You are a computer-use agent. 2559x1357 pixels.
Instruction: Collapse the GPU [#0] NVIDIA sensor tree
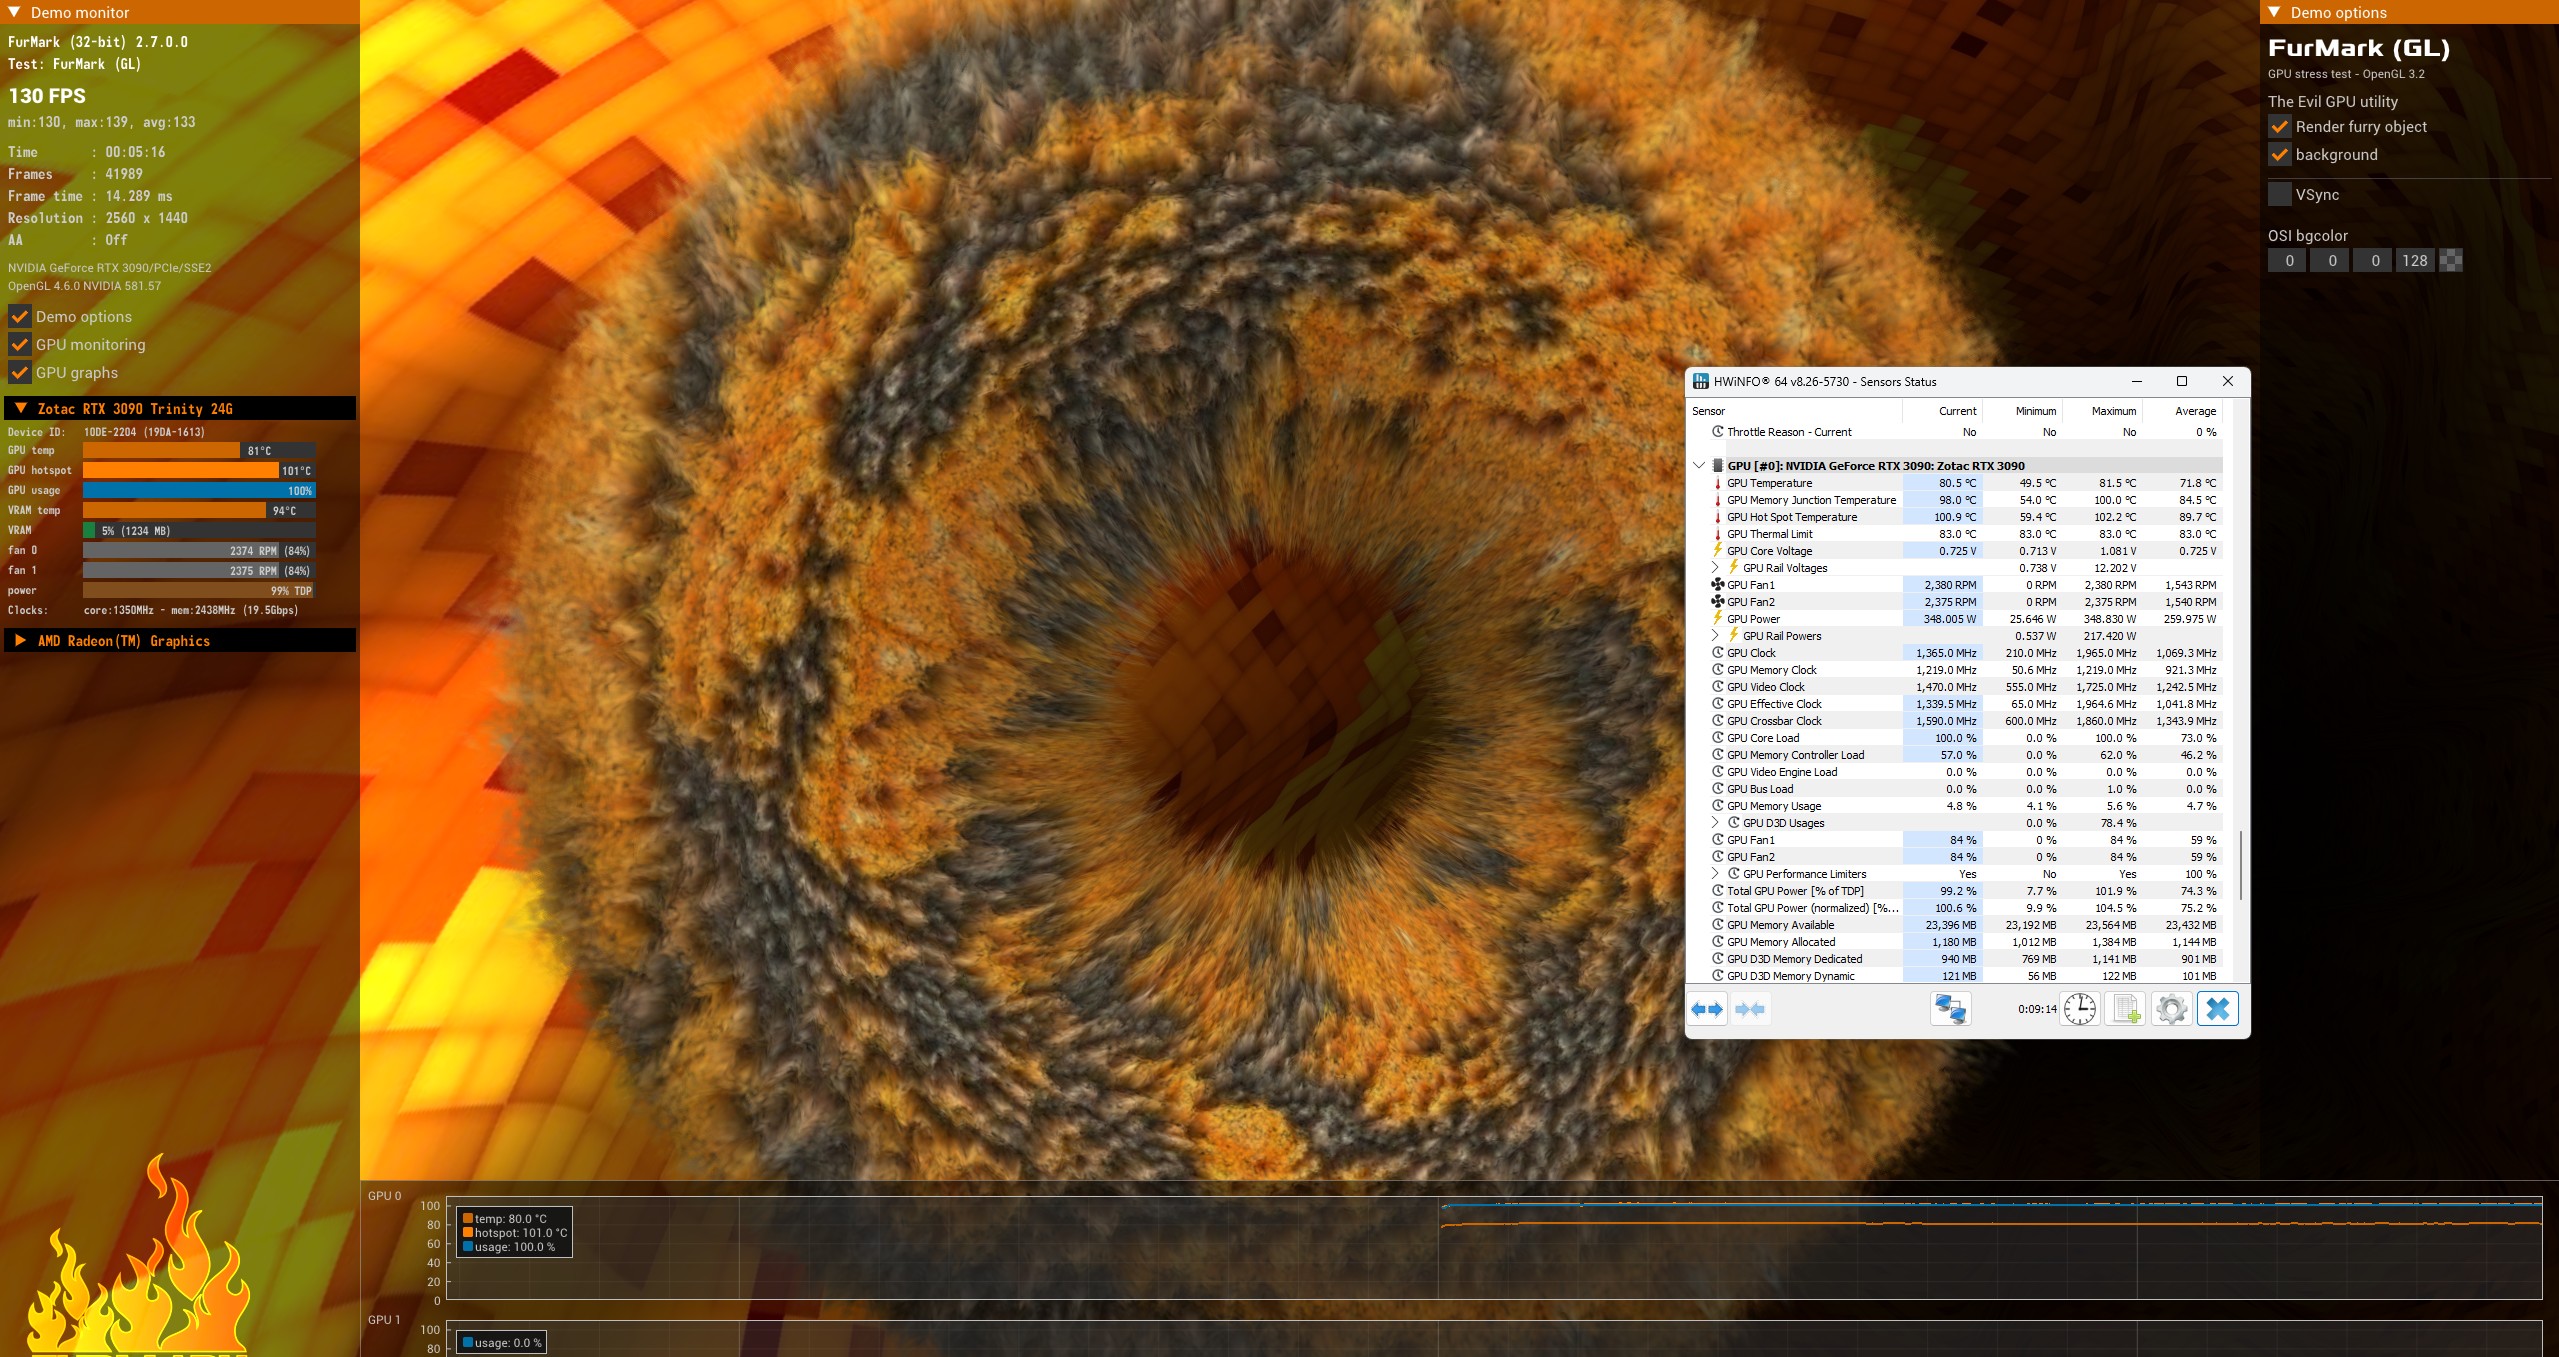(x=1699, y=466)
